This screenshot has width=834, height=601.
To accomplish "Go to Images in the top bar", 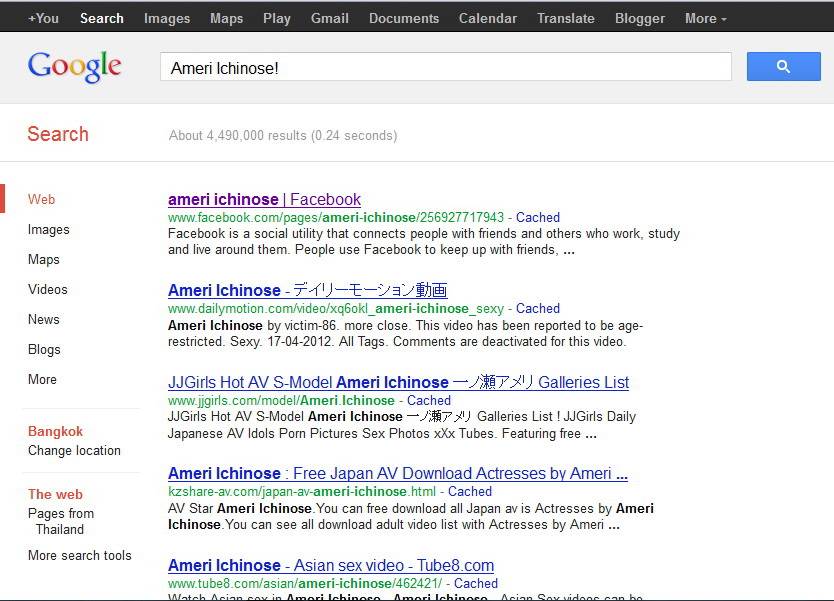I will (x=167, y=19).
